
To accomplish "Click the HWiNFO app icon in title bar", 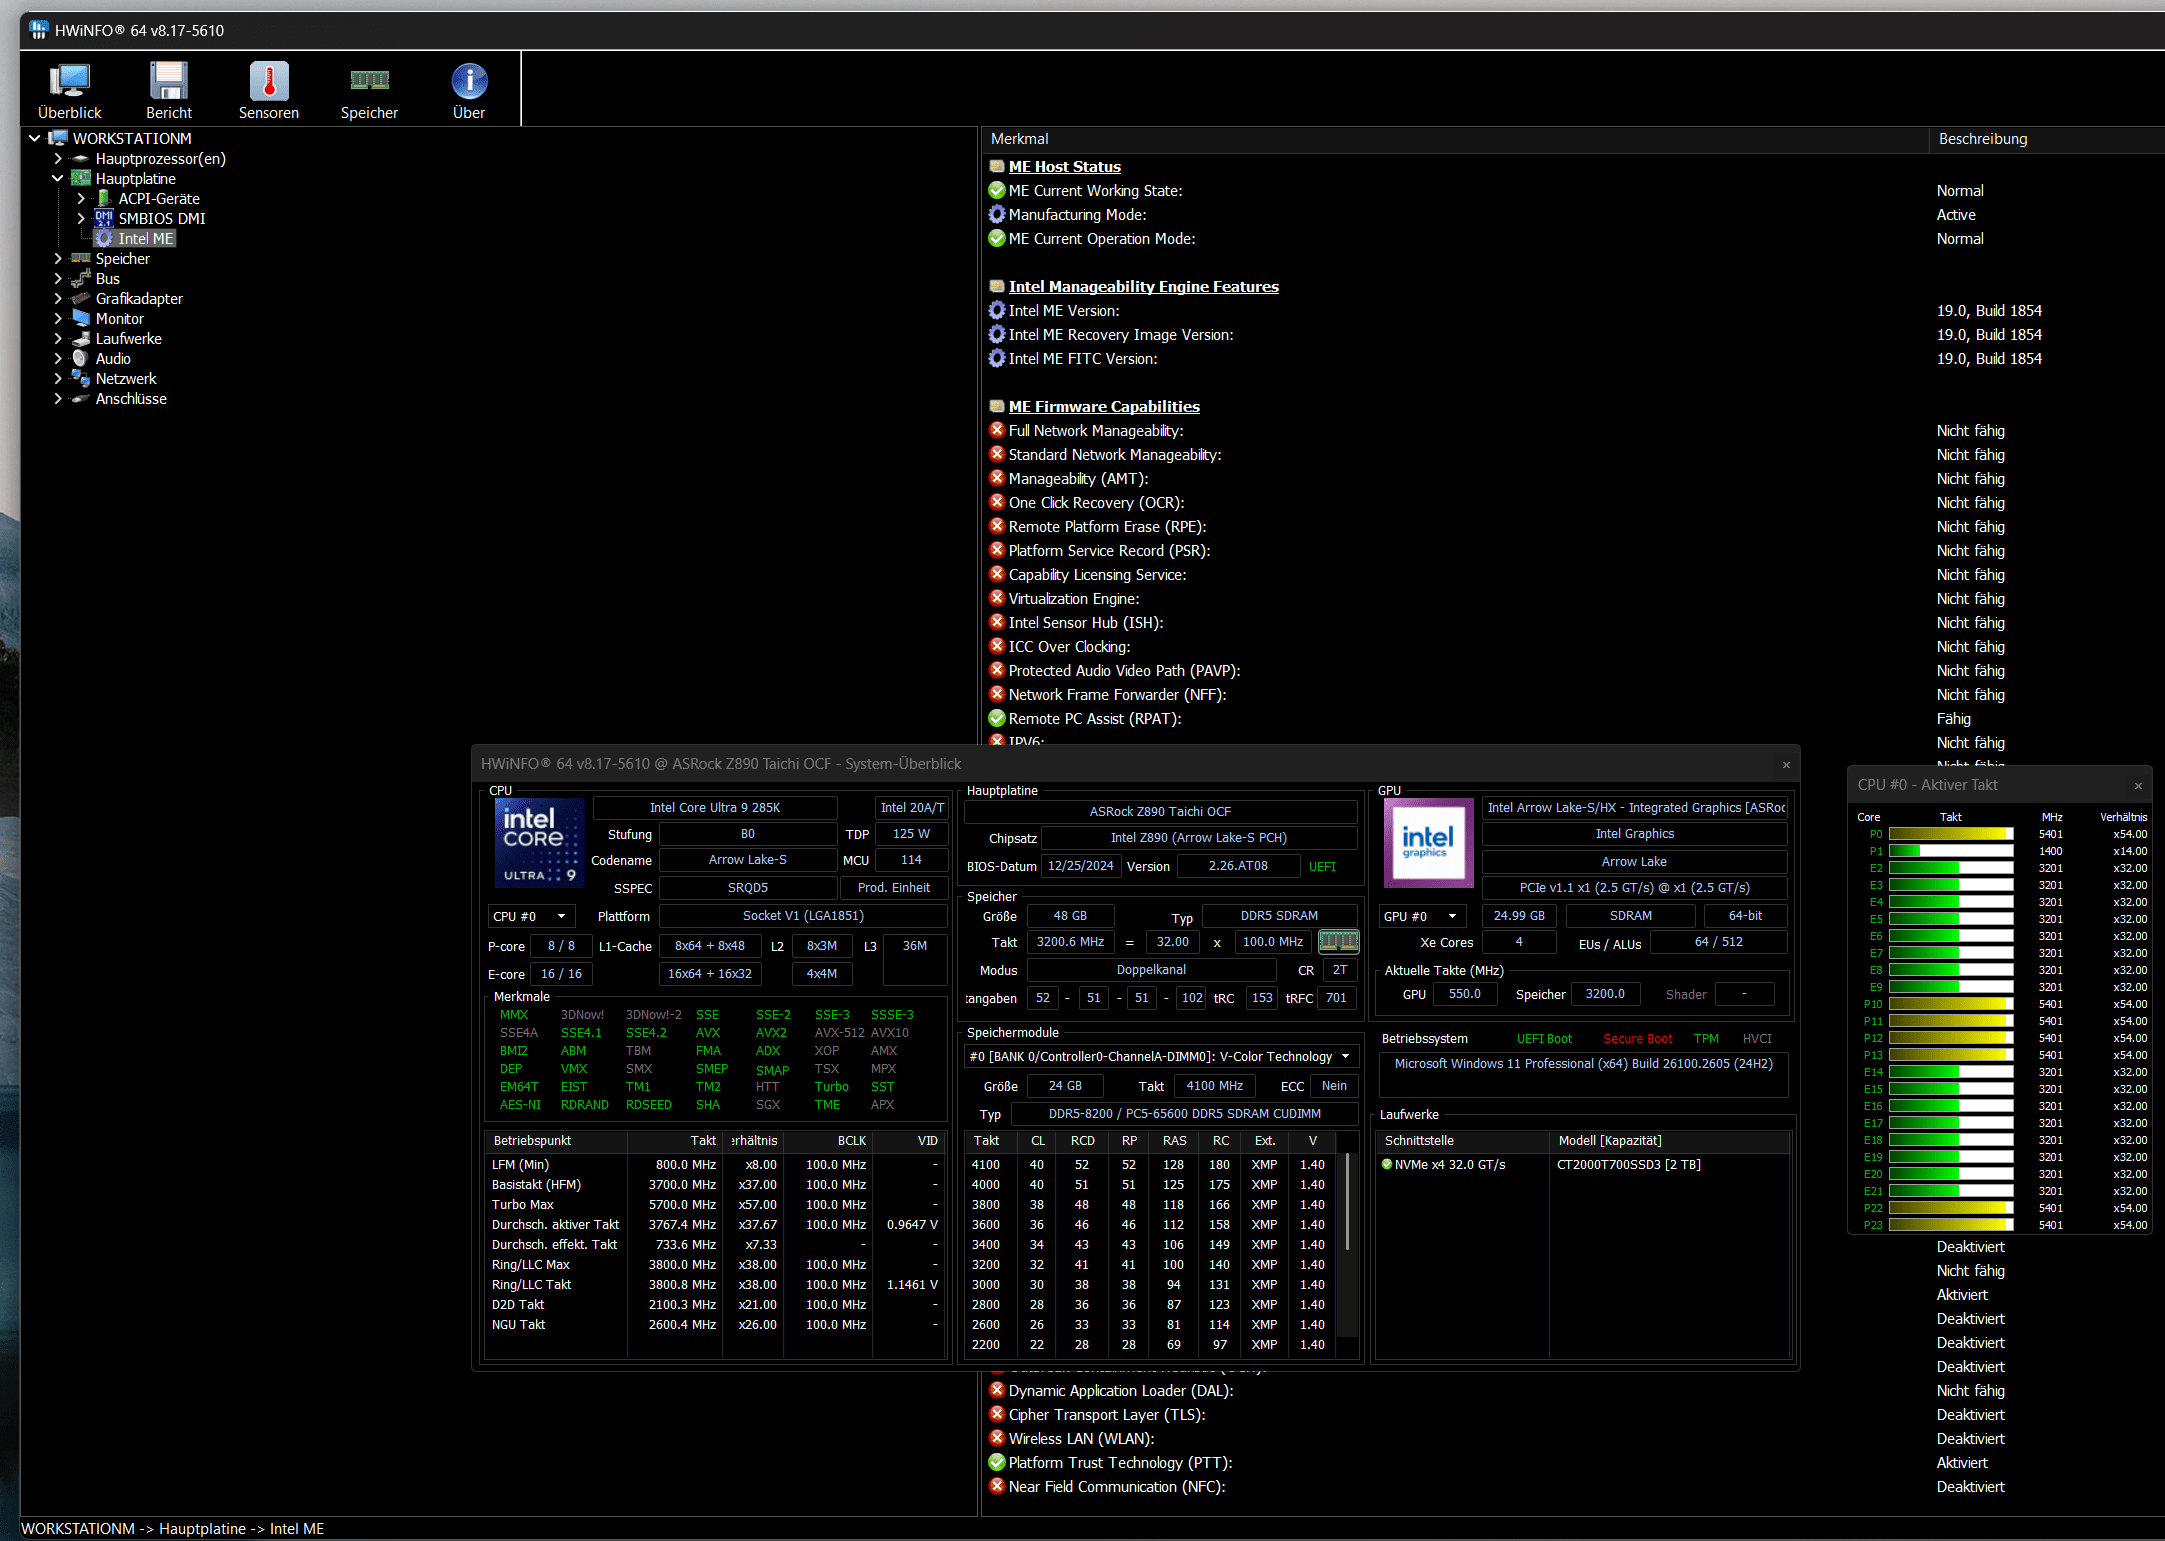I will point(38,30).
